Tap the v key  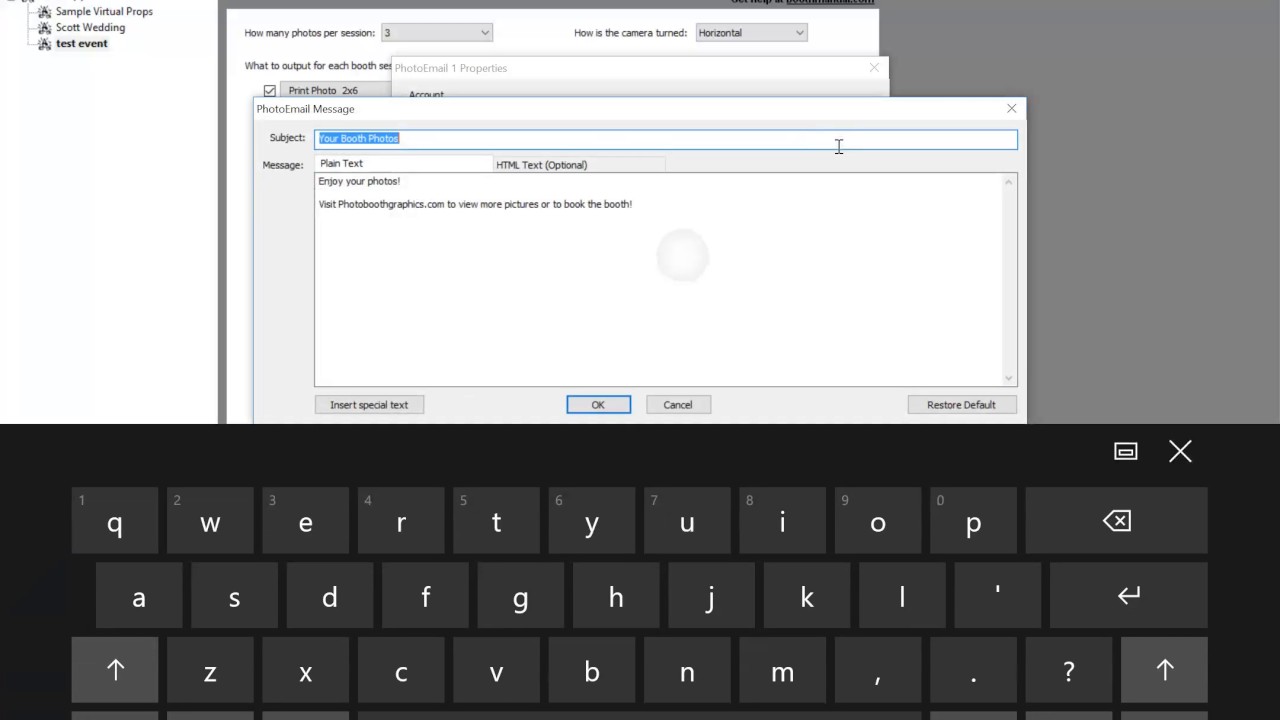tap(497, 671)
